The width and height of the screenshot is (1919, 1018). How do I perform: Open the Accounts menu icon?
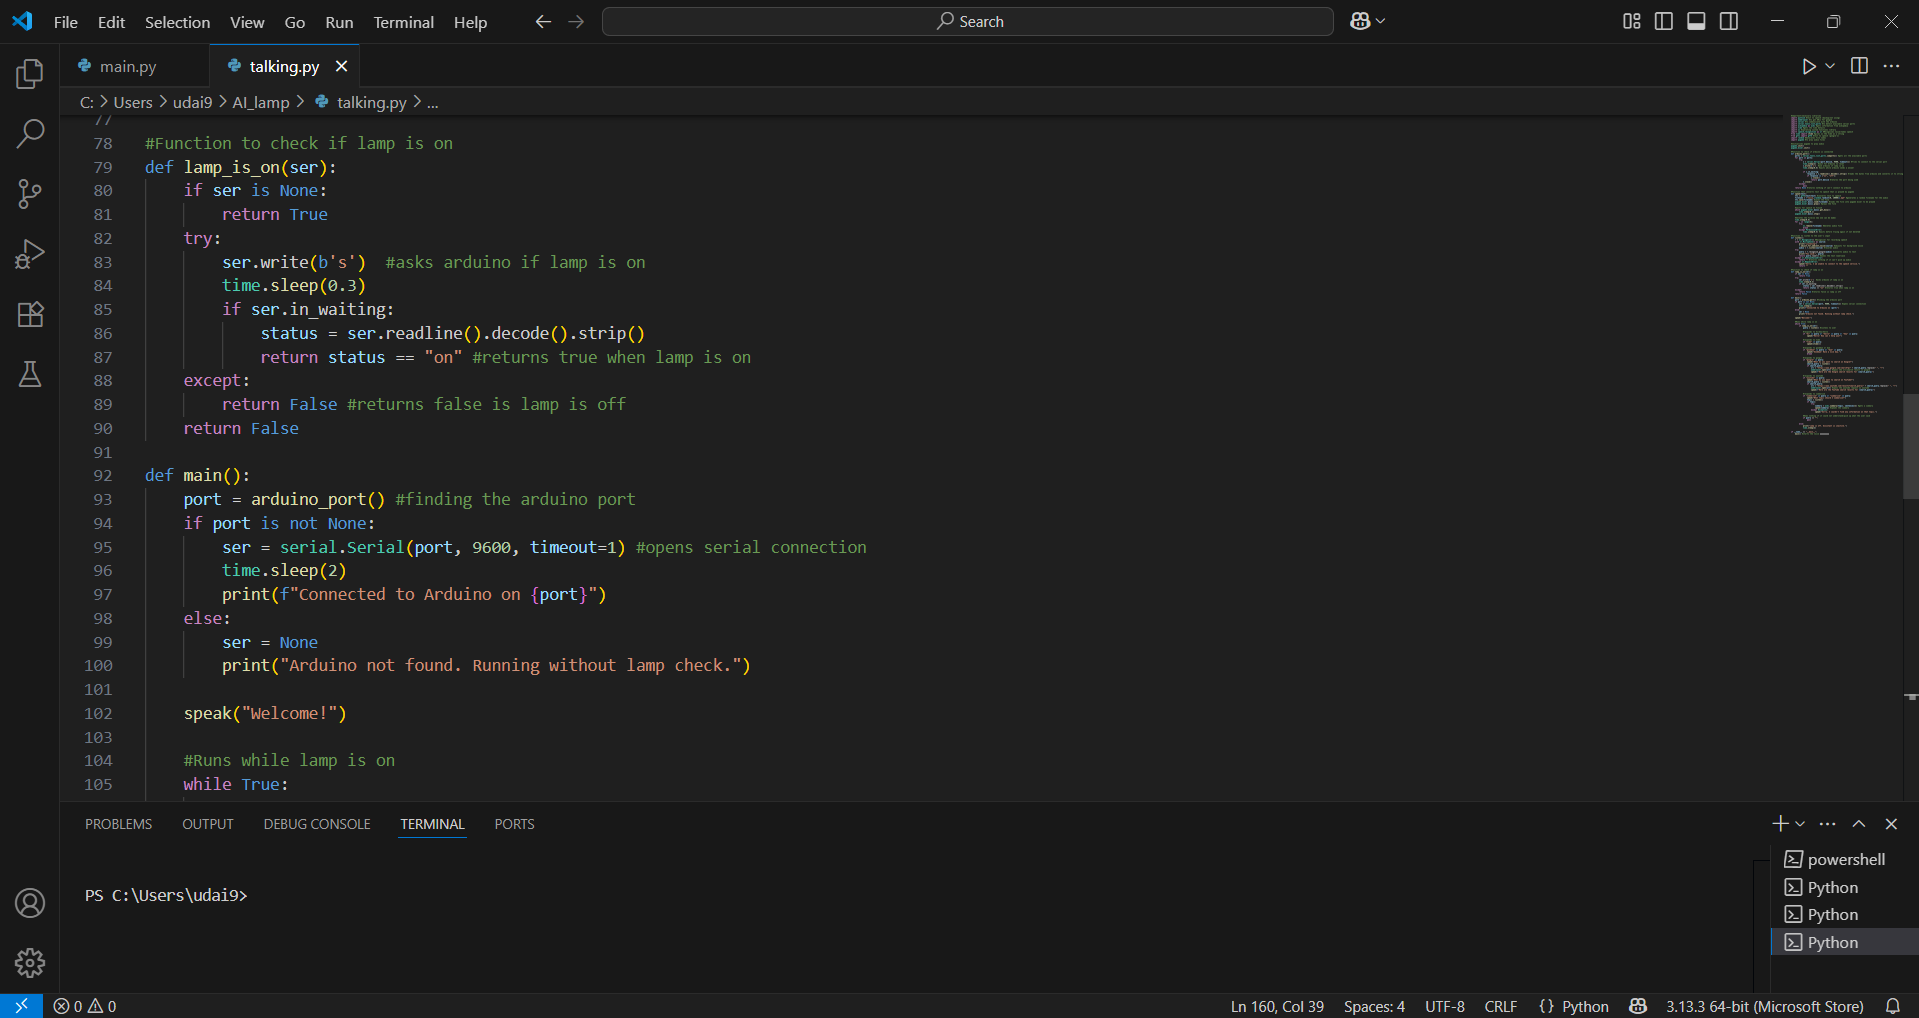pos(30,903)
